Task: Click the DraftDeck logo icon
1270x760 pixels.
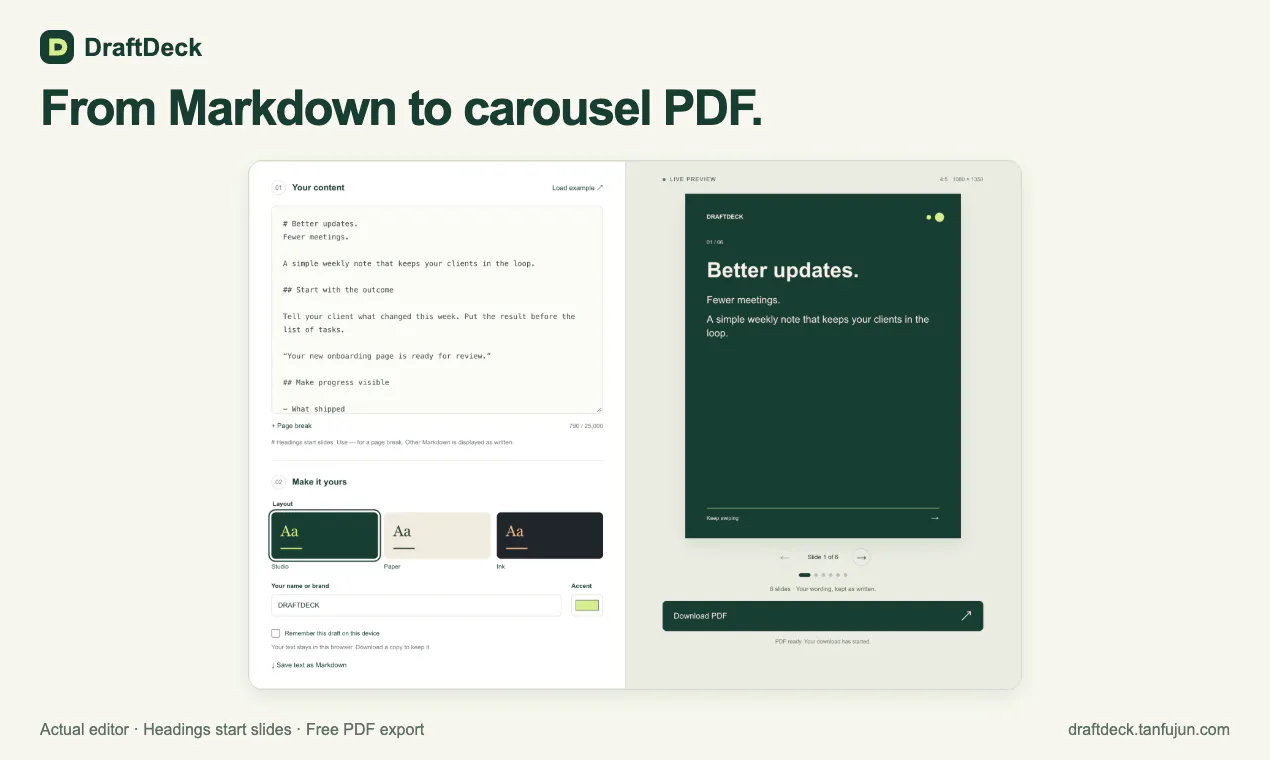Action: point(57,47)
